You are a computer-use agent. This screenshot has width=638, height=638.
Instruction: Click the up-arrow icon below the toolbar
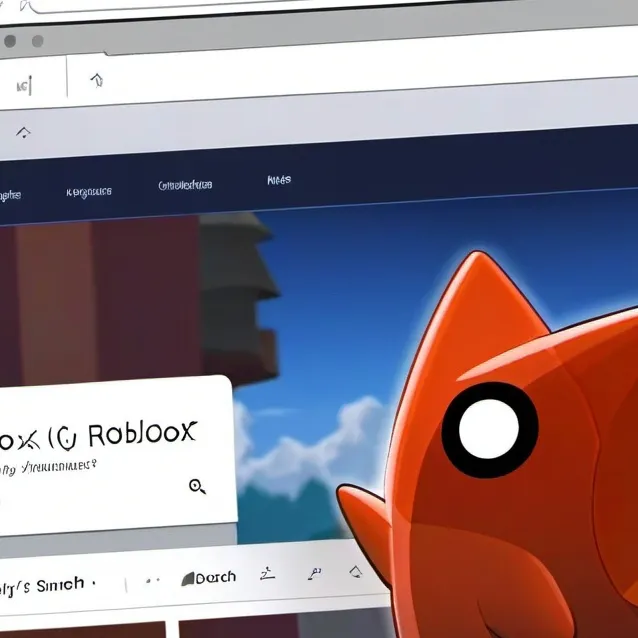click(x=23, y=133)
